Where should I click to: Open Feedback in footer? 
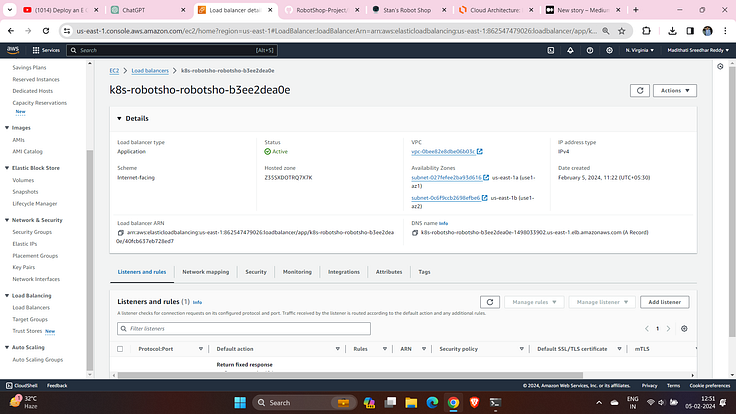click(57, 386)
